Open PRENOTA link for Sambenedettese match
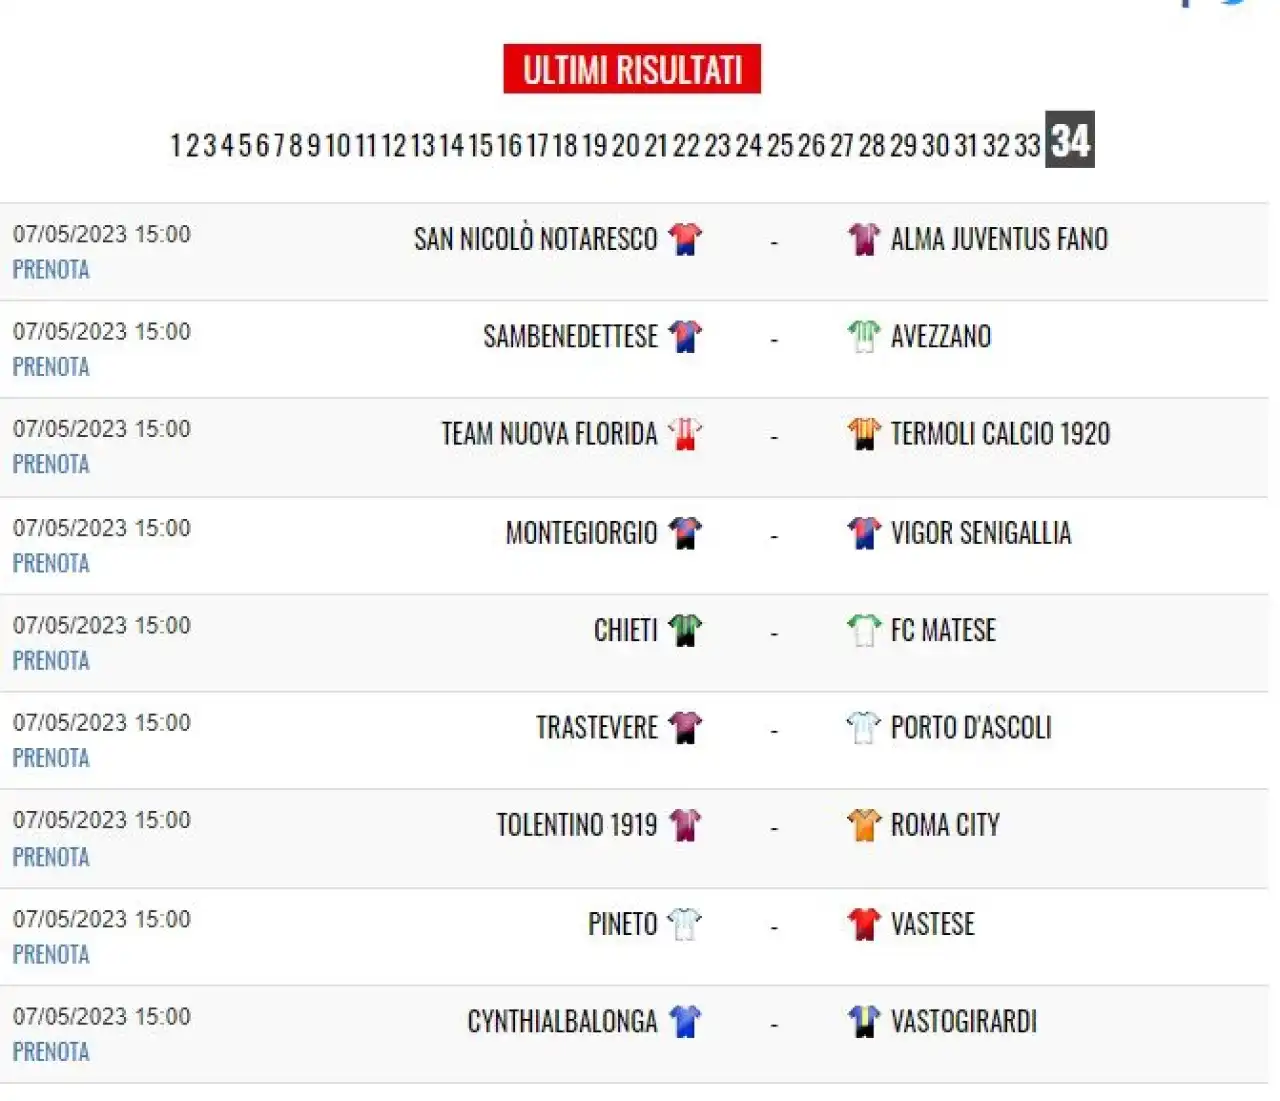Viewport: 1280px width, 1101px height. pyautogui.click(x=51, y=367)
